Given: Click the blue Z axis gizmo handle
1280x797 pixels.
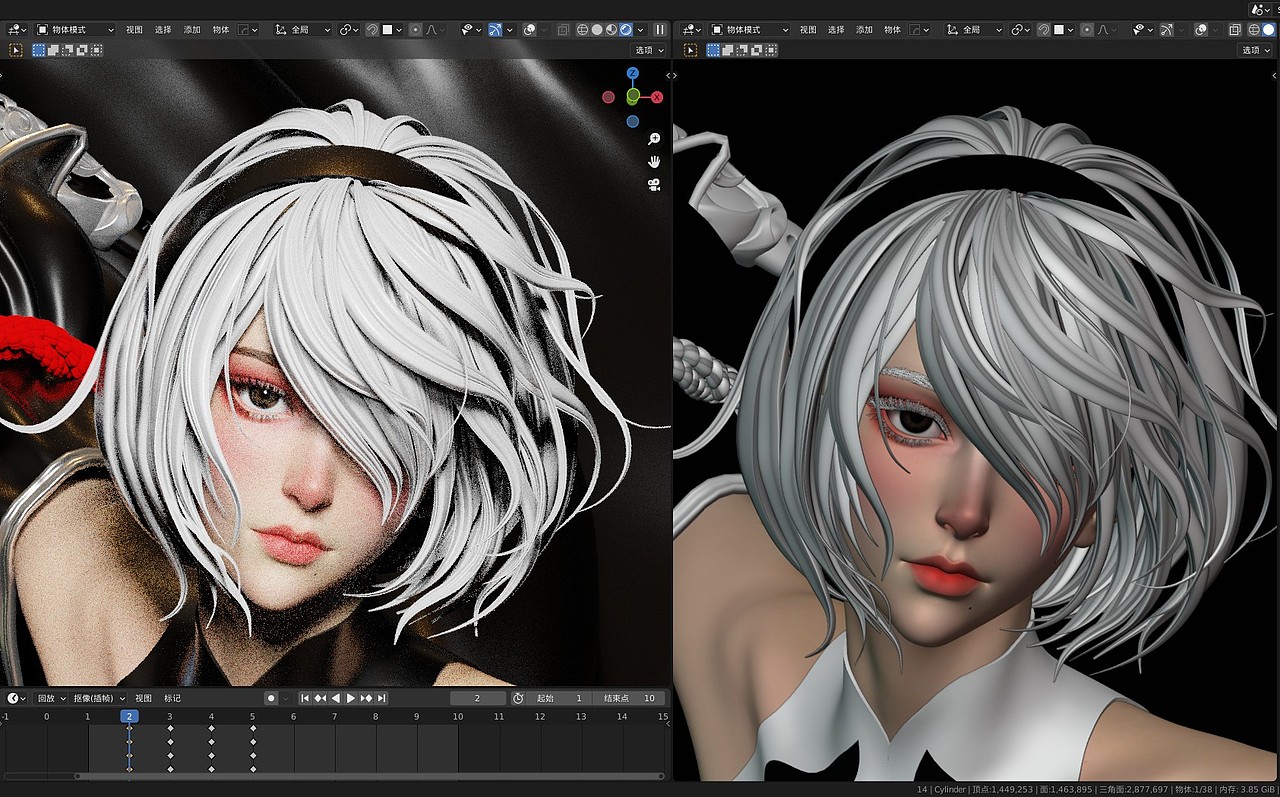Looking at the screenshot, I should coord(633,74).
